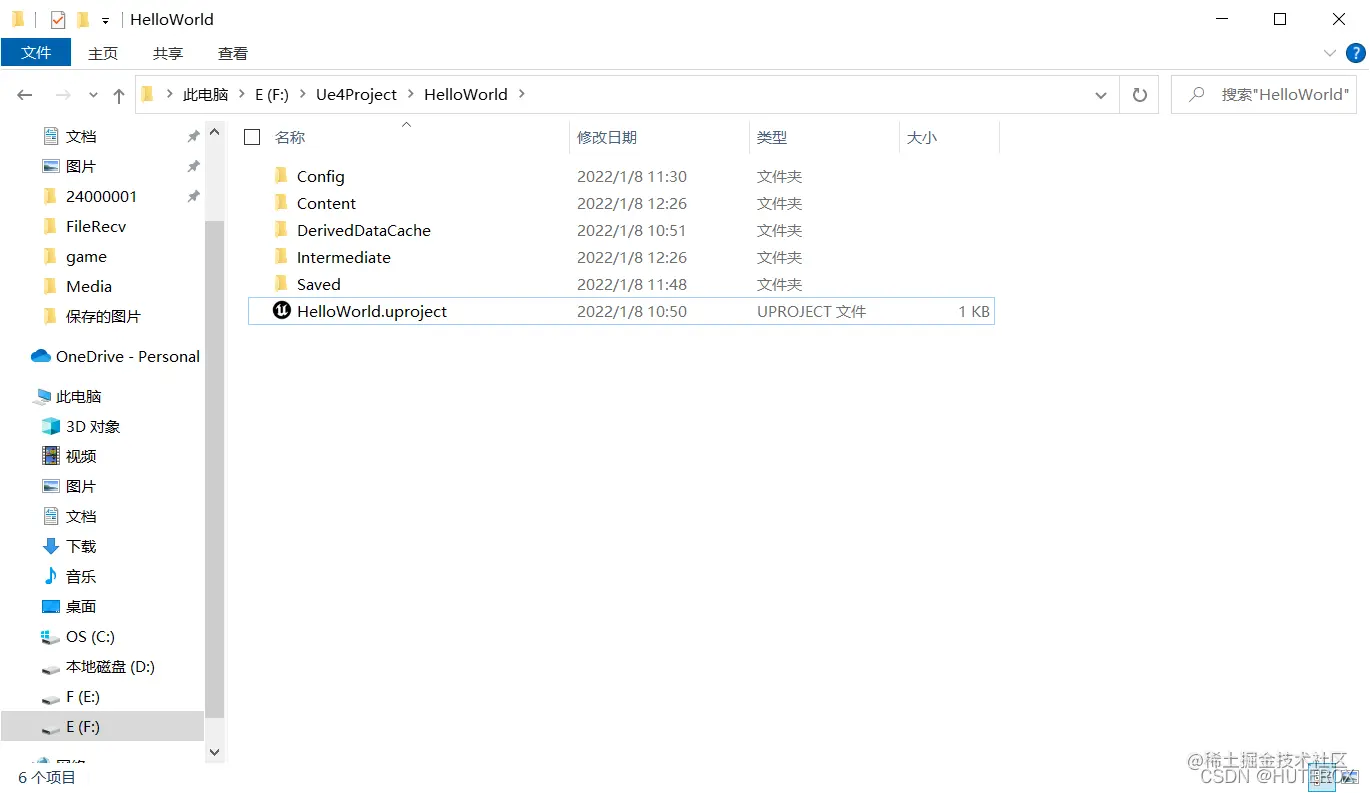This screenshot has width=1370, height=793.
Task: Click the 此电脑 computer icon in sidebar
Action: coord(42,396)
